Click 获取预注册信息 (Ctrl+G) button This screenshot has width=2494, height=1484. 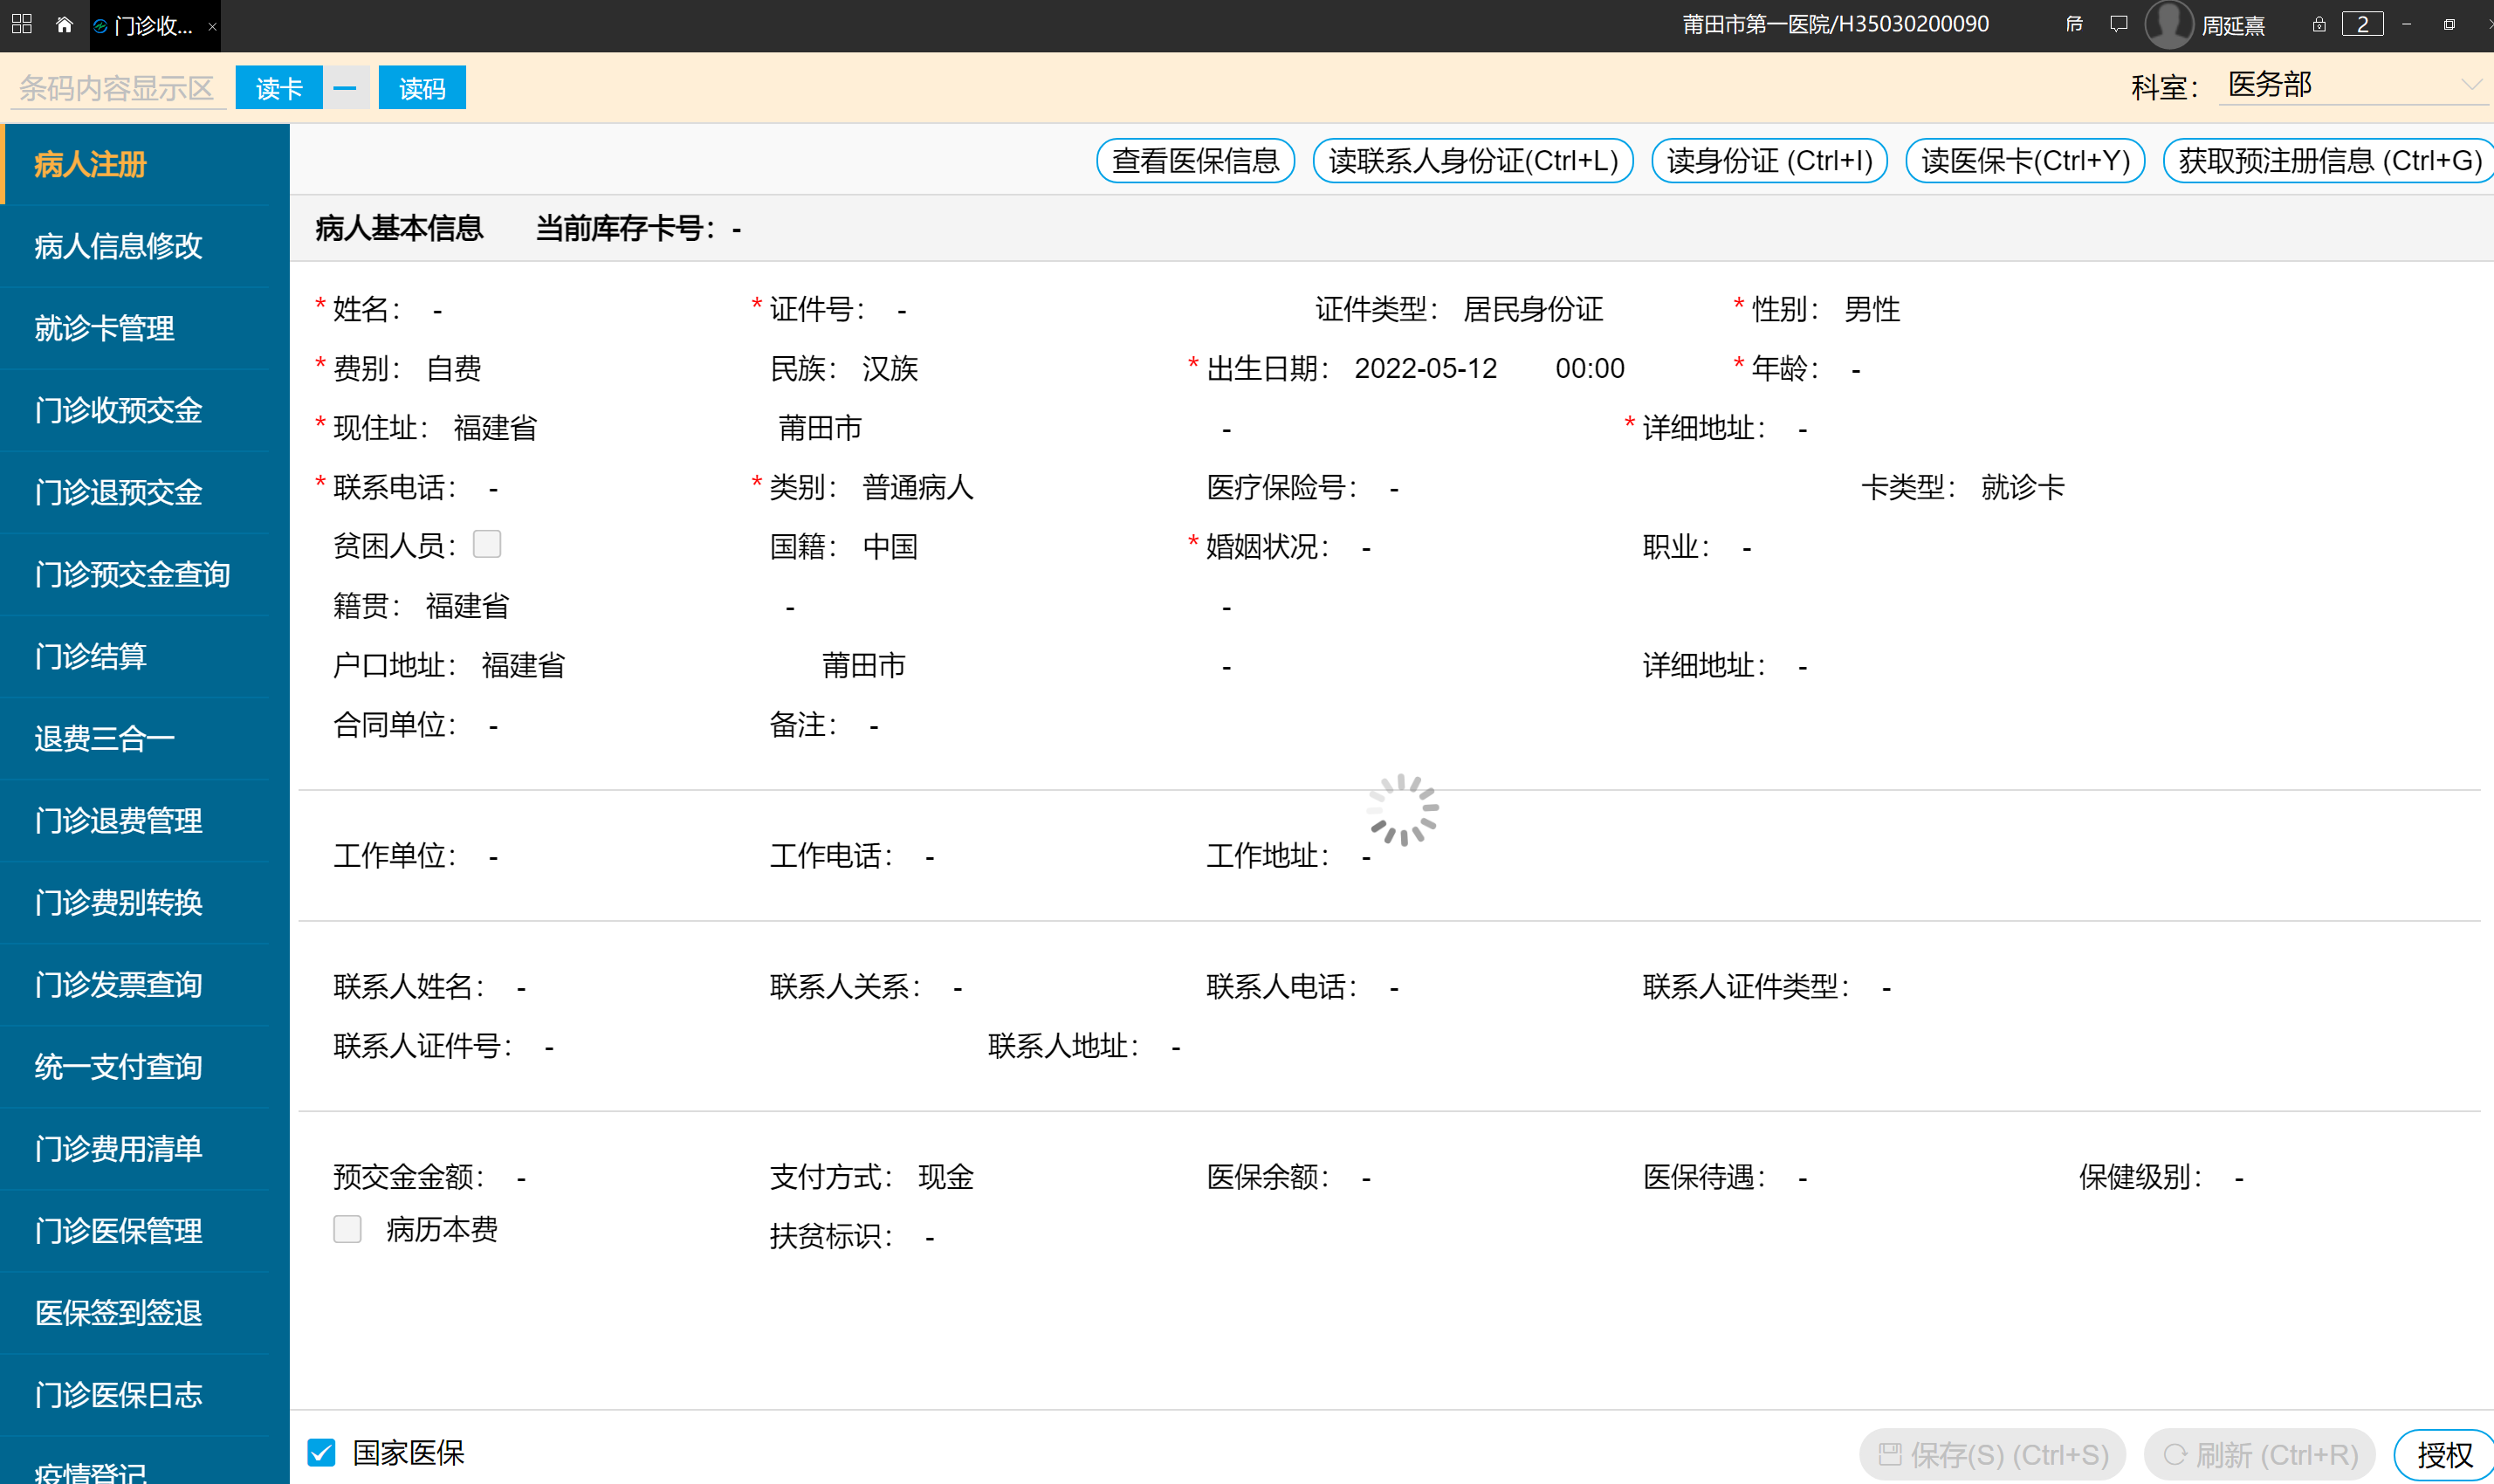point(2328,161)
